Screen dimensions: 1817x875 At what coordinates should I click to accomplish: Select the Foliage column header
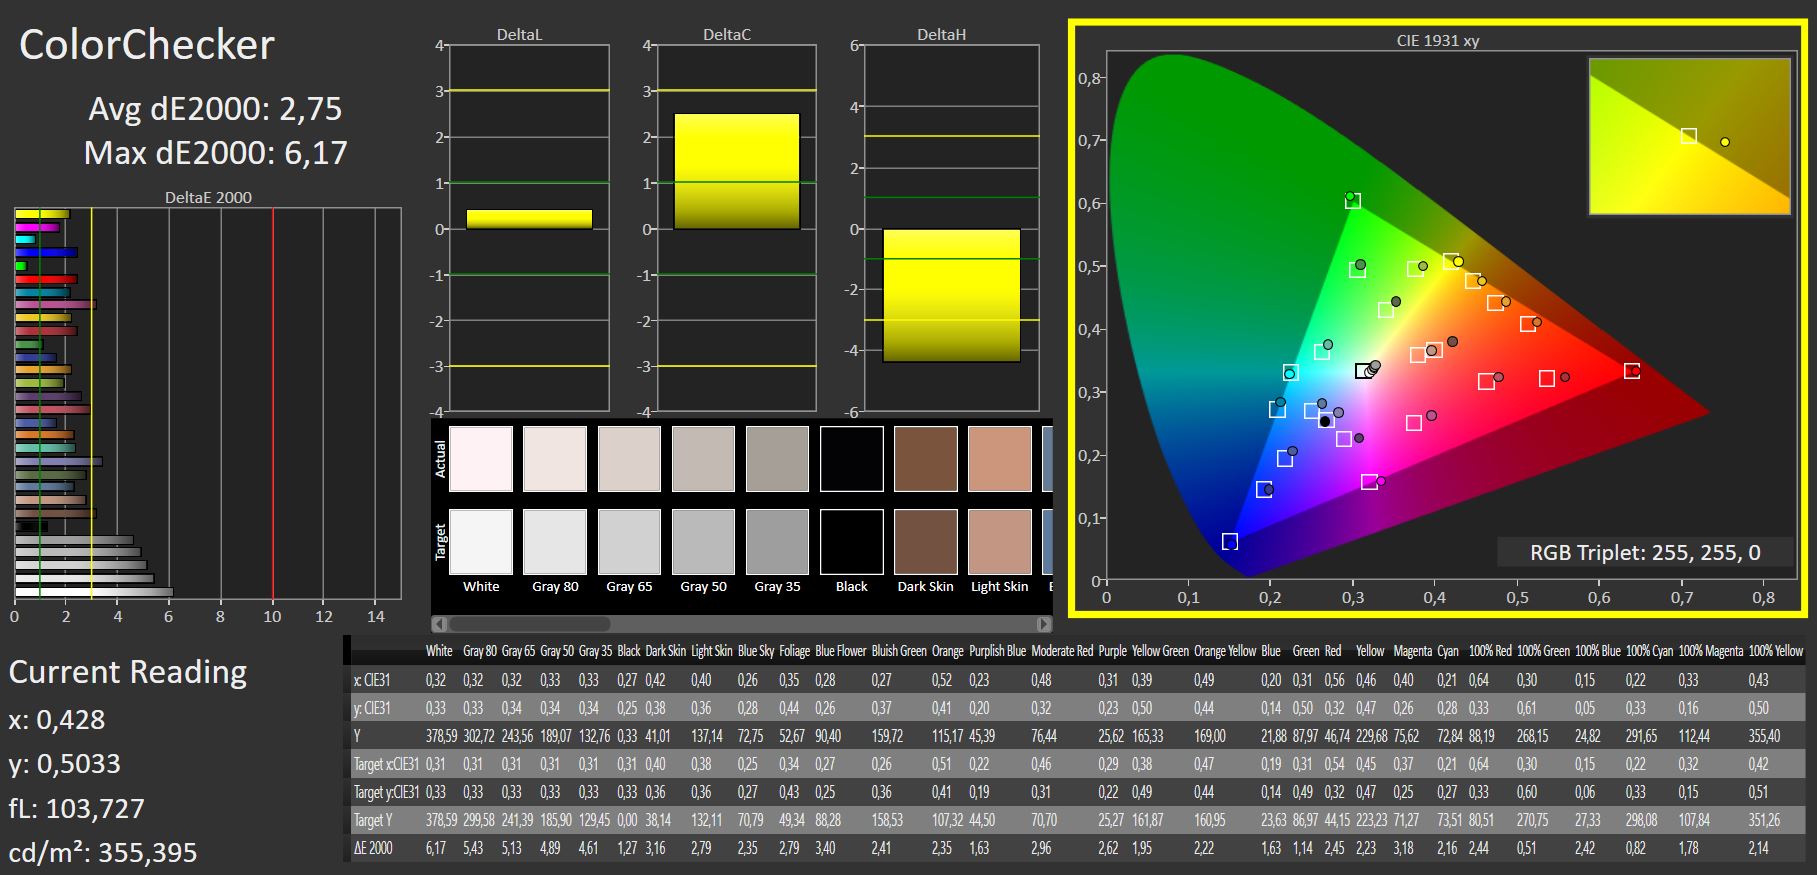coord(794,651)
